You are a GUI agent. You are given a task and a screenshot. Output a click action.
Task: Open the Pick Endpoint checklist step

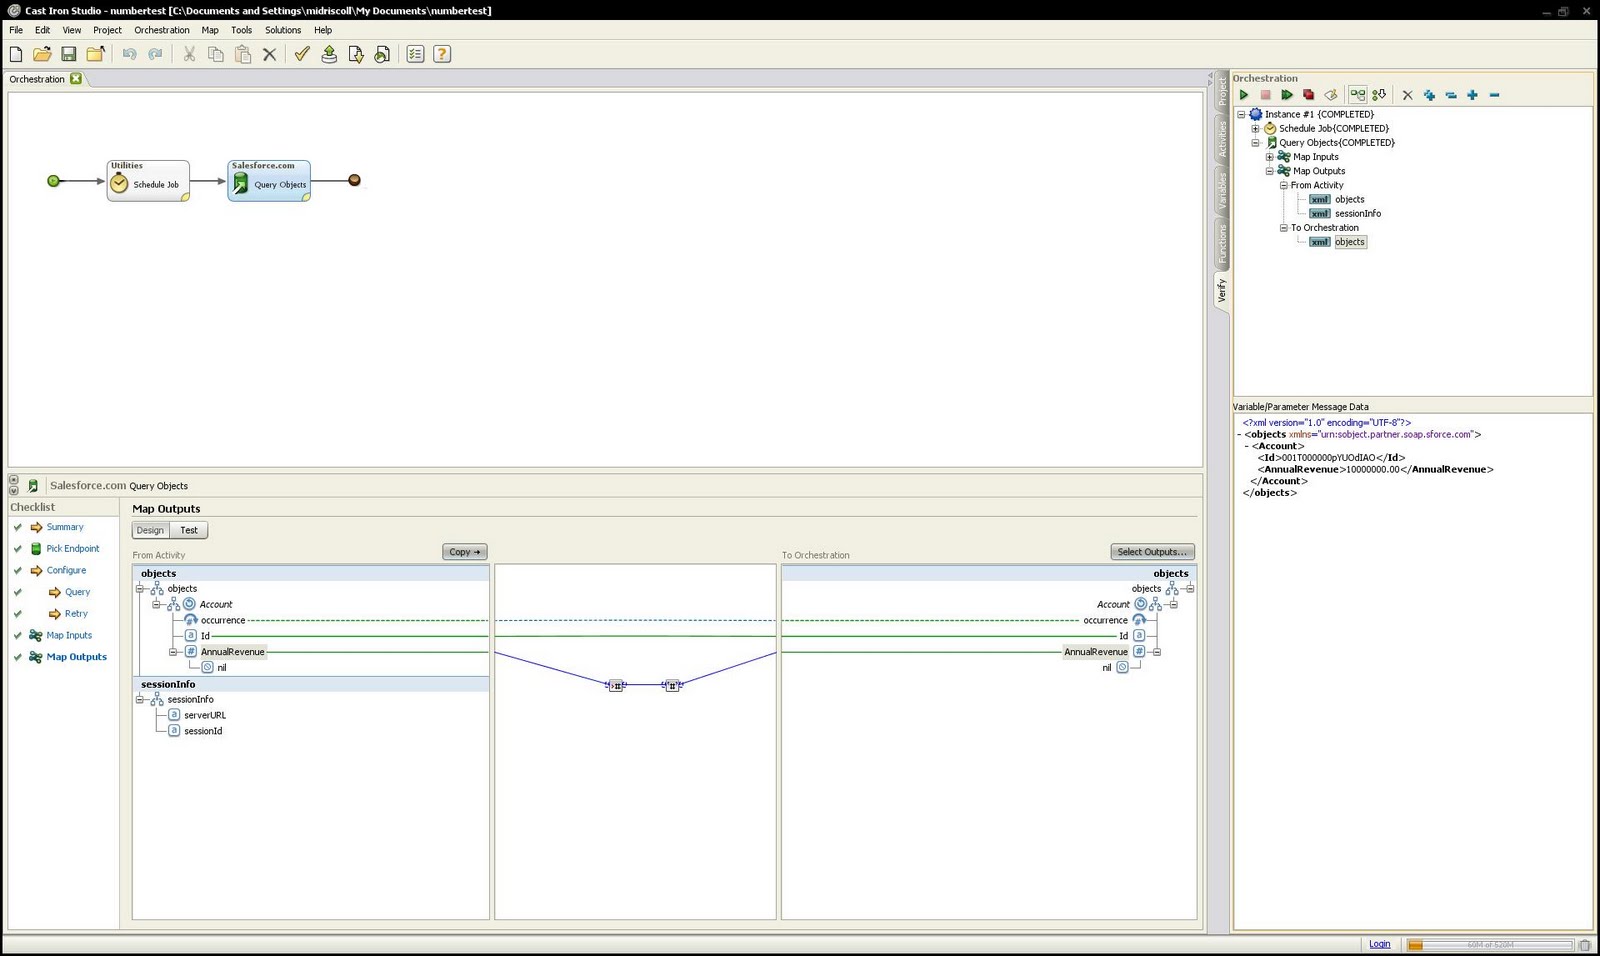click(73, 549)
